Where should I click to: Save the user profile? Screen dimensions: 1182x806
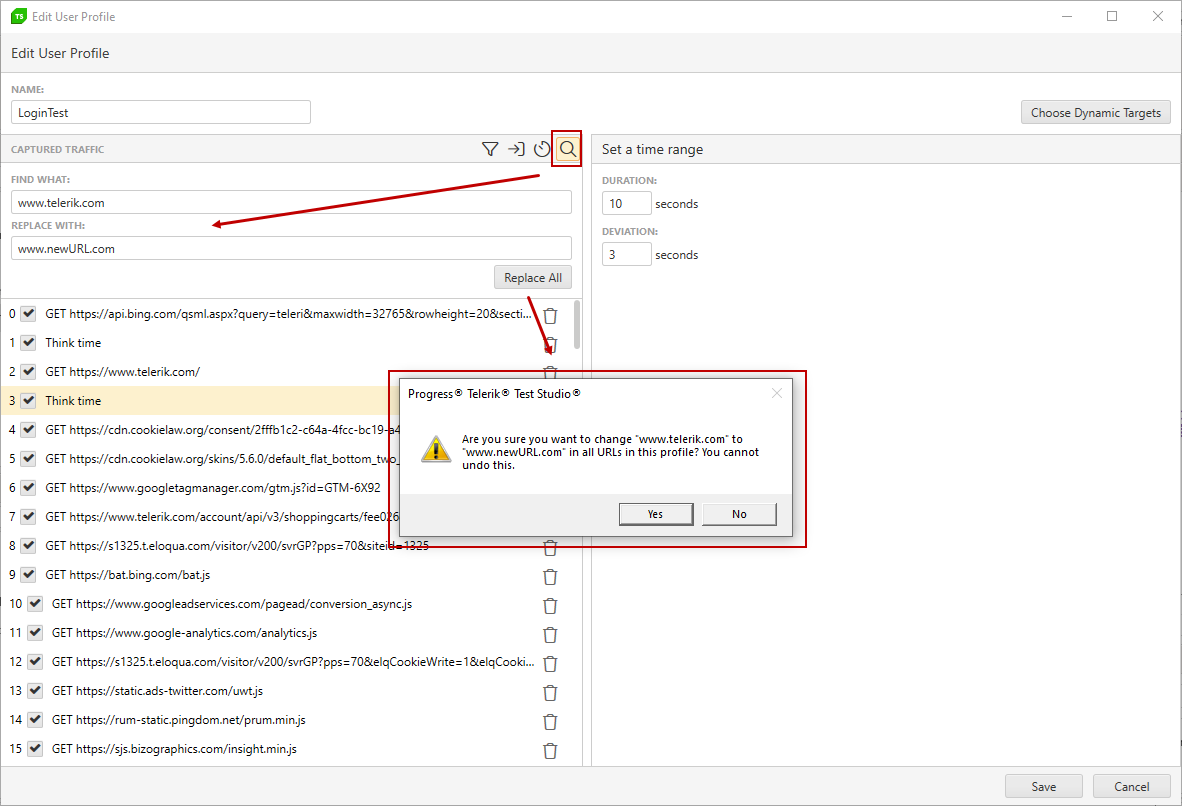click(1043, 786)
